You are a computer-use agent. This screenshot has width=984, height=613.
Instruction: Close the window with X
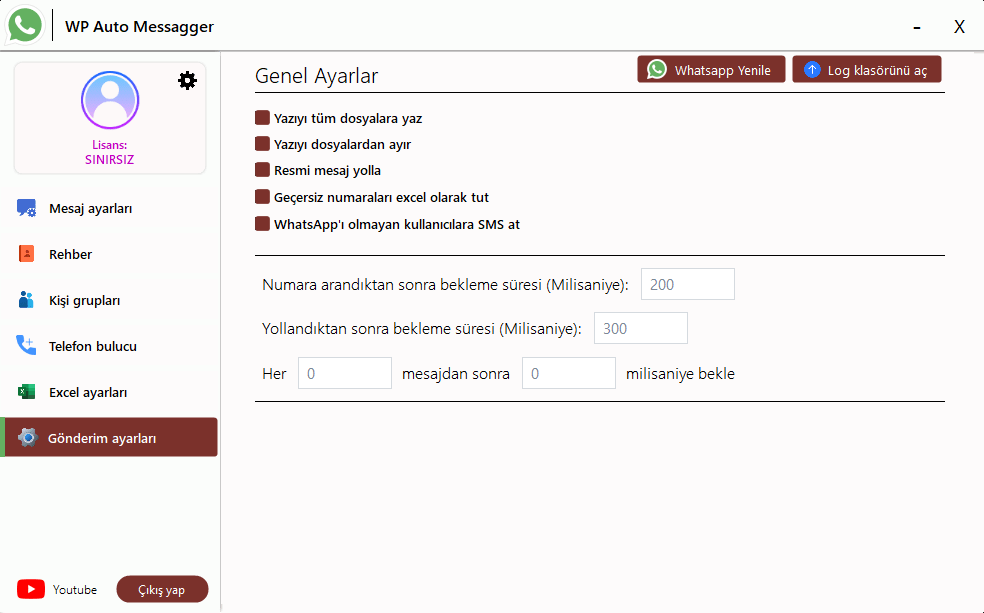pyautogui.click(x=959, y=26)
